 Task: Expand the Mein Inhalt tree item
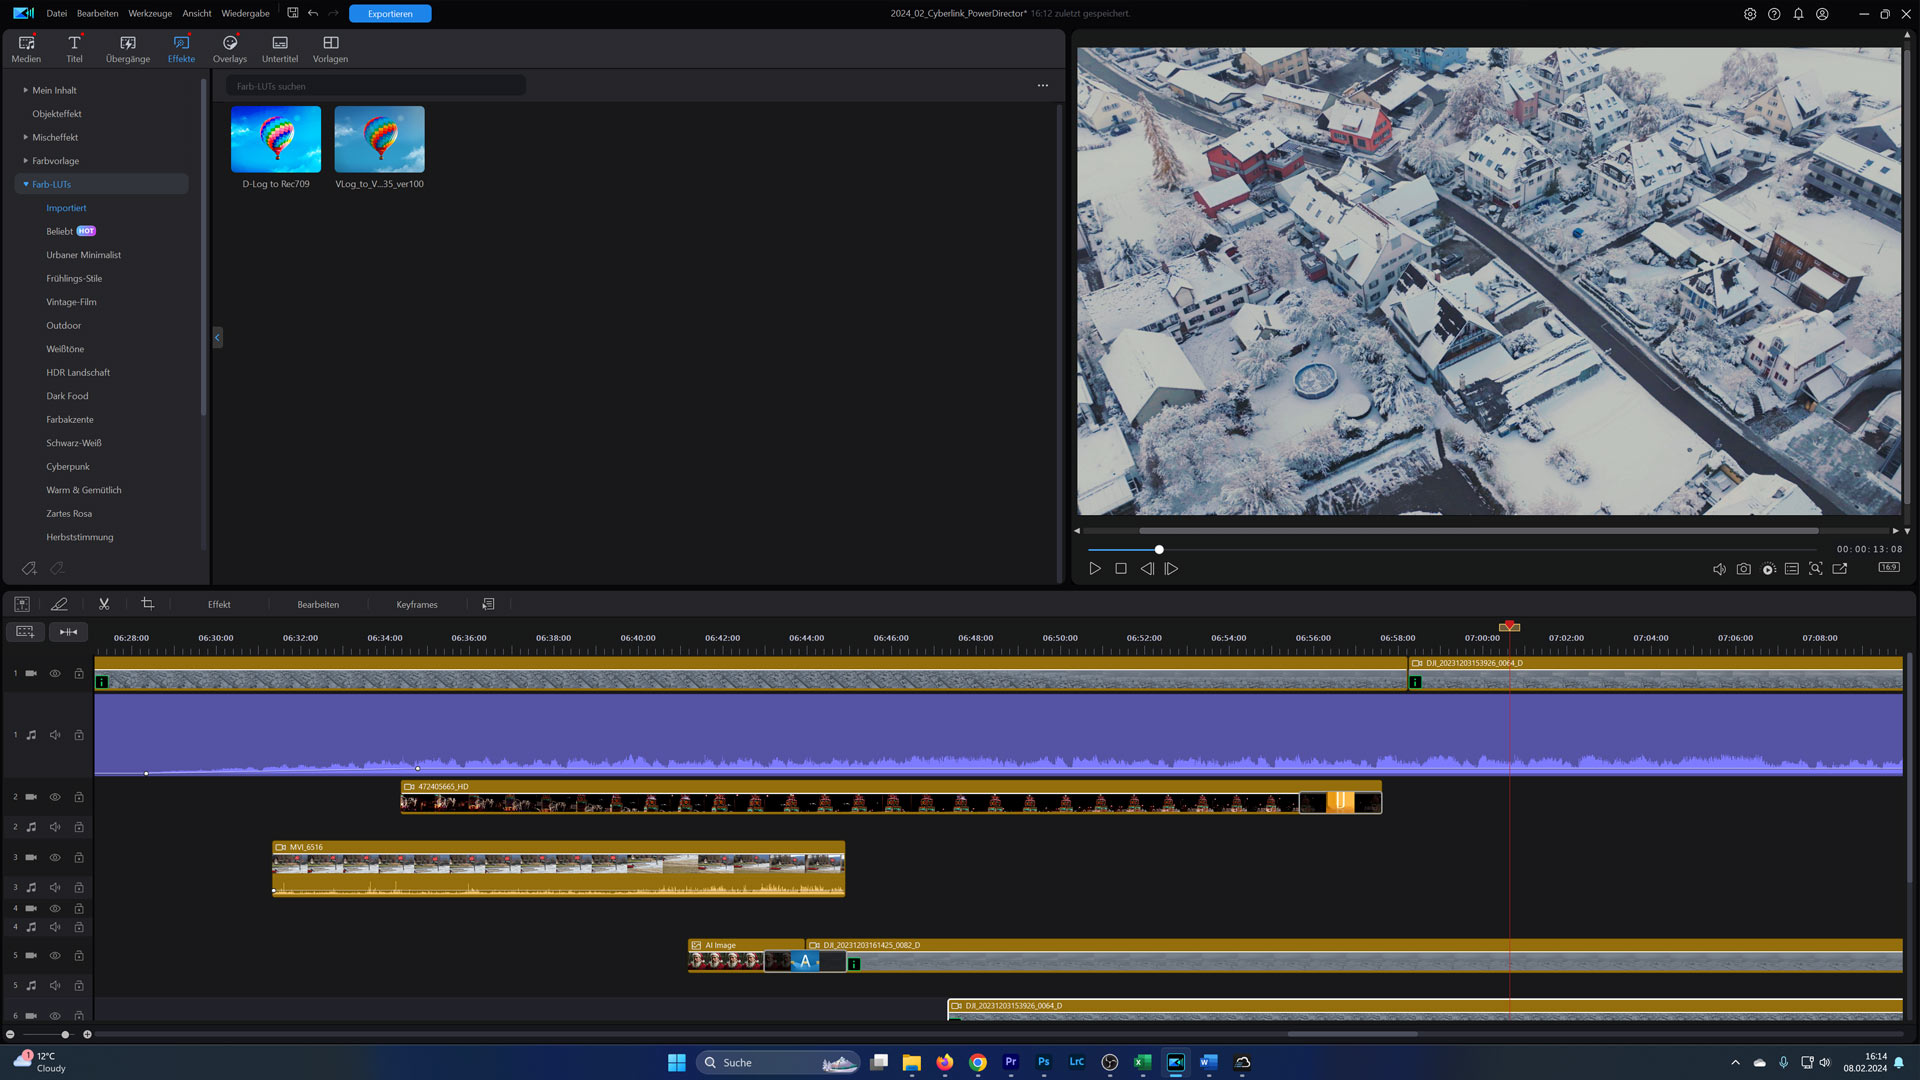(26, 90)
